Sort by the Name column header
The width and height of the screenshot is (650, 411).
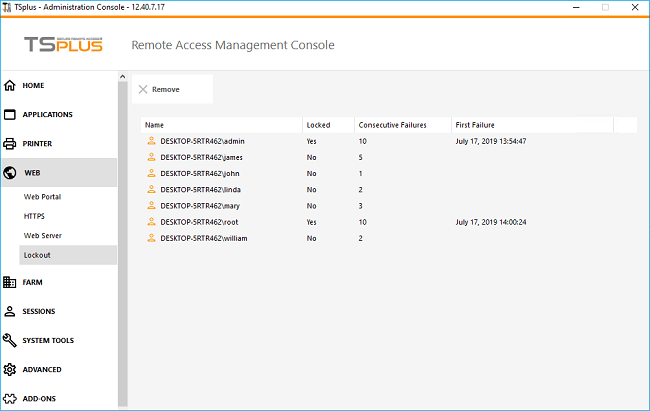[x=221, y=125]
